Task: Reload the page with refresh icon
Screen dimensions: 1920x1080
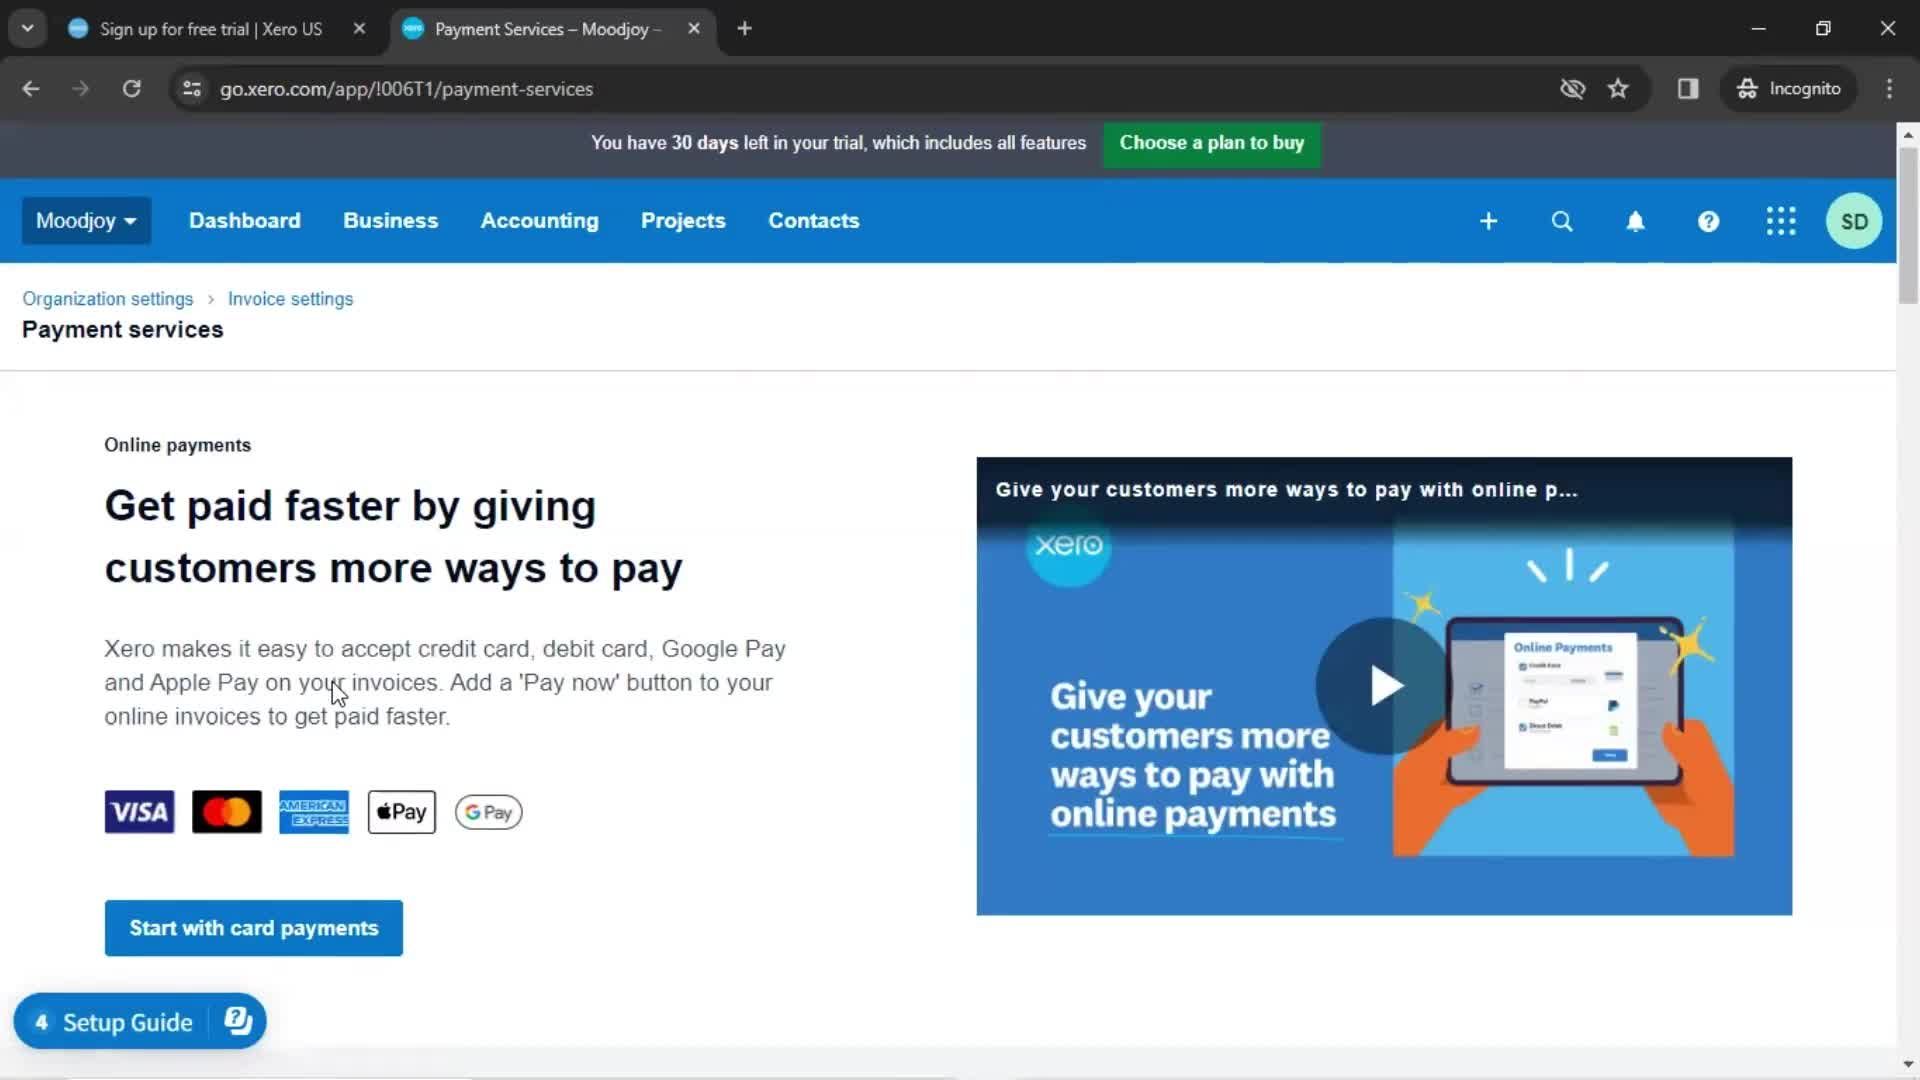Action: (131, 89)
